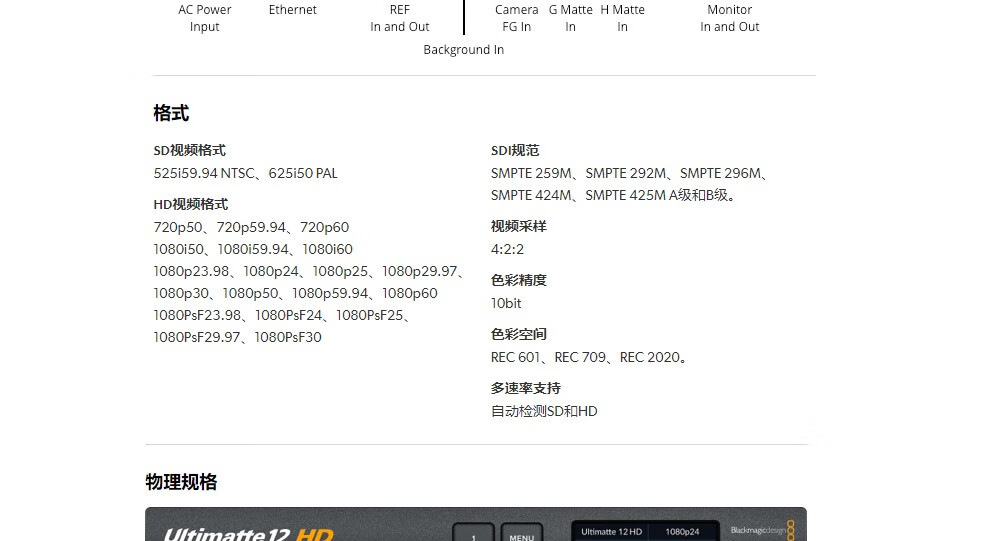Image resolution: width=990 pixels, height=541 pixels.
Task: Click the 多速率支持 subheading
Action: pyautogui.click(x=525, y=388)
